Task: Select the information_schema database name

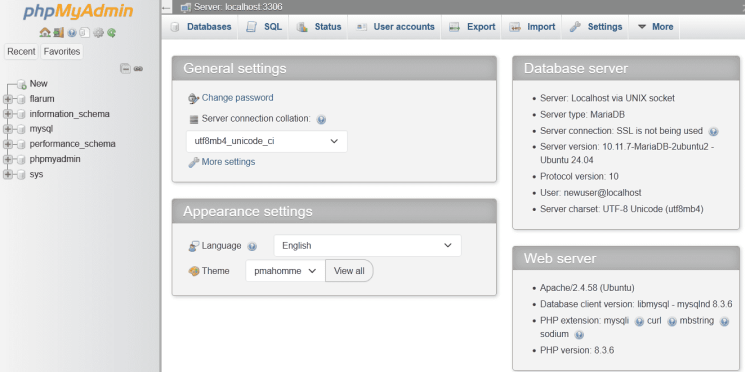Action: [x=69, y=114]
